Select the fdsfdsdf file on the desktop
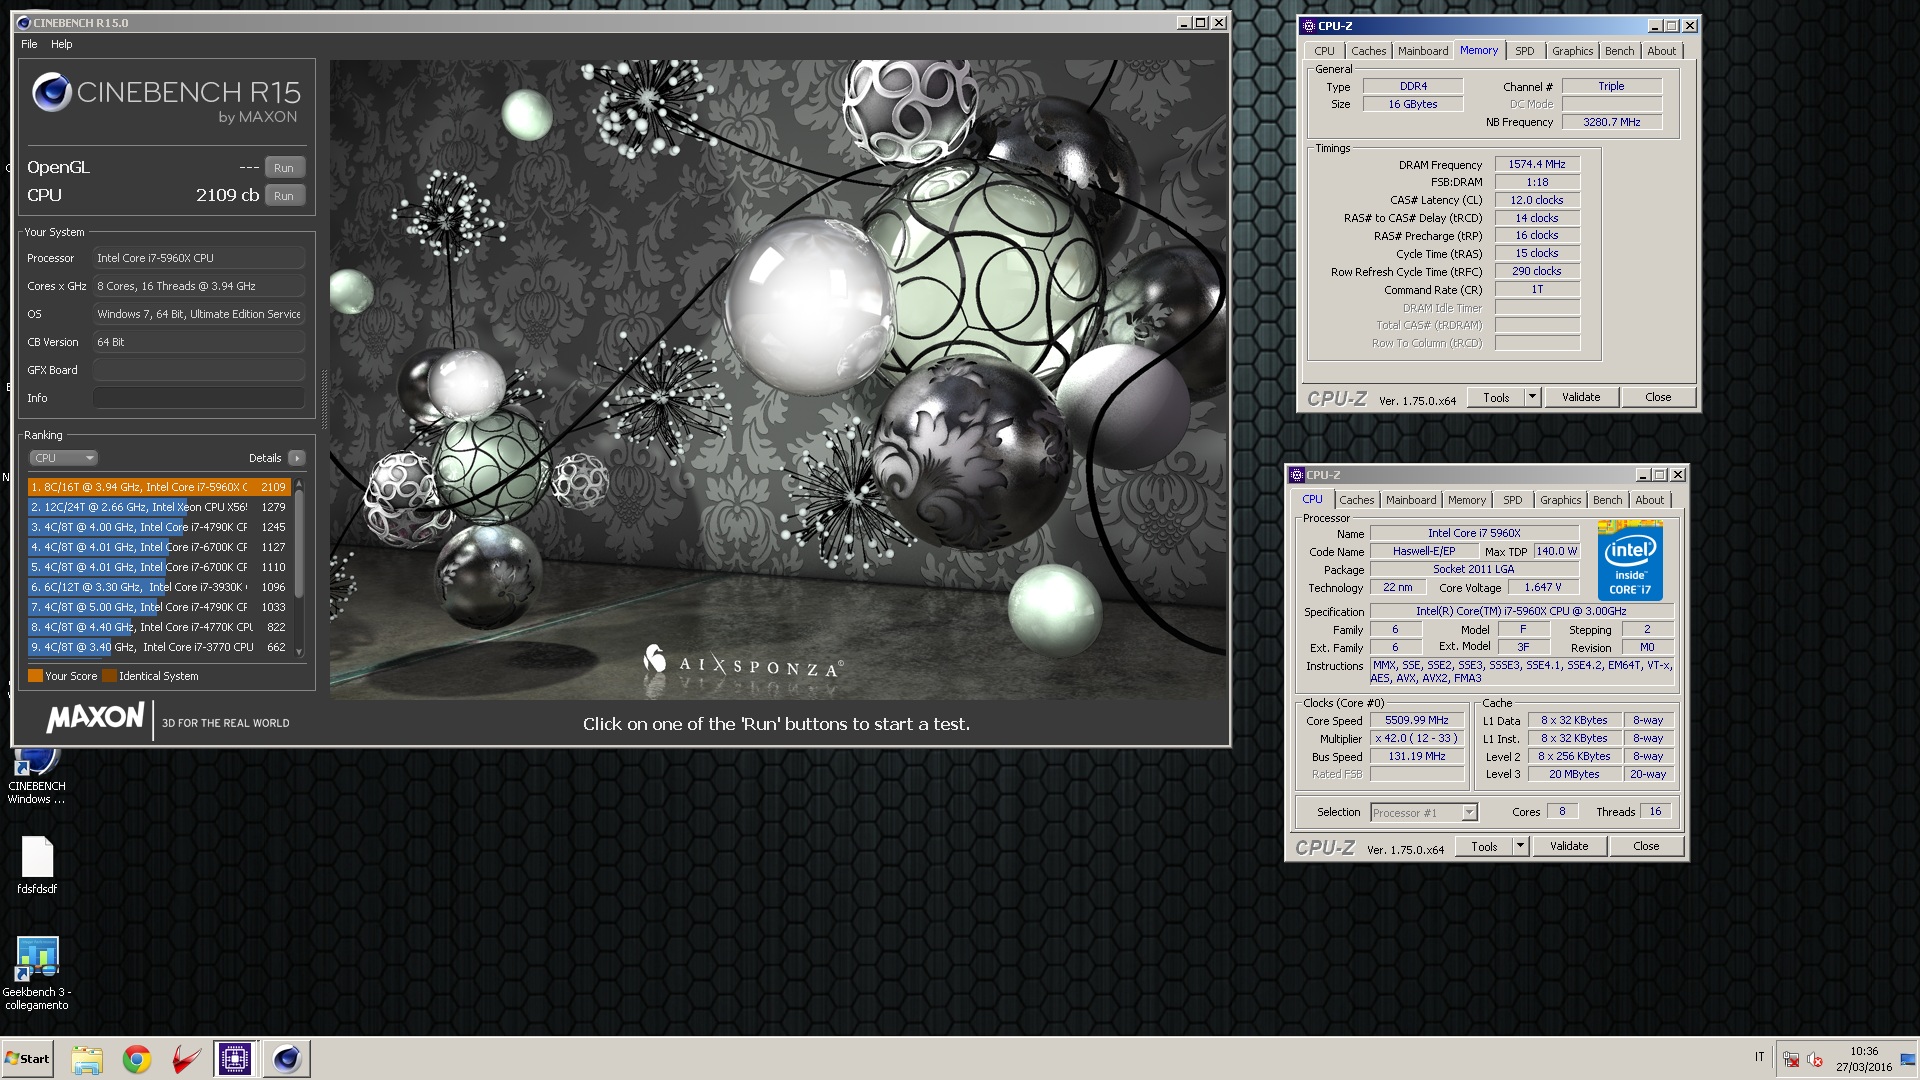 pos(37,865)
